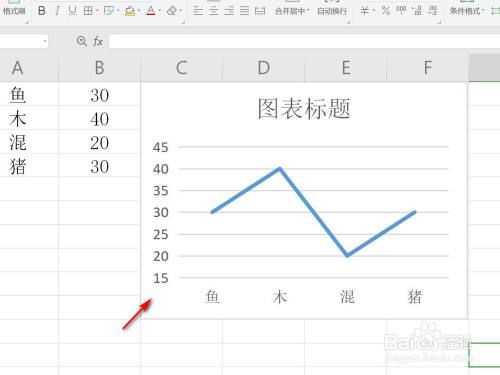The width and height of the screenshot is (500, 375).
Task: Open cell style dropdown arrow
Action: 118,11
